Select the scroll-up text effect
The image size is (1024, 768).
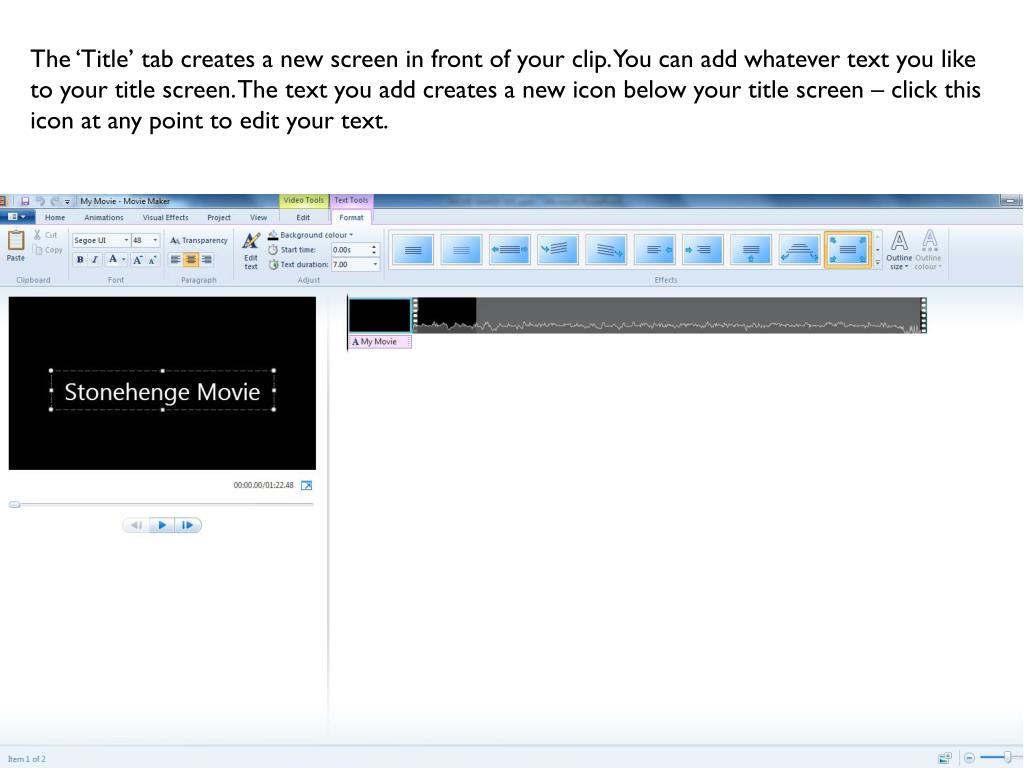point(751,250)
